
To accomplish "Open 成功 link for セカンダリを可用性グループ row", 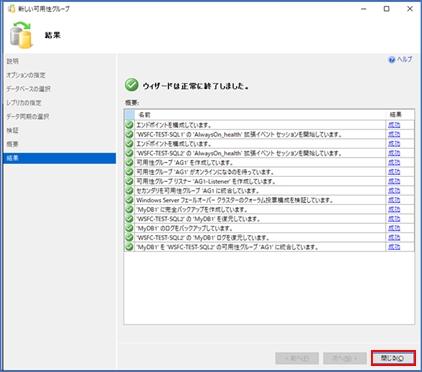I will pyautogui.click(x=394, y=191).
